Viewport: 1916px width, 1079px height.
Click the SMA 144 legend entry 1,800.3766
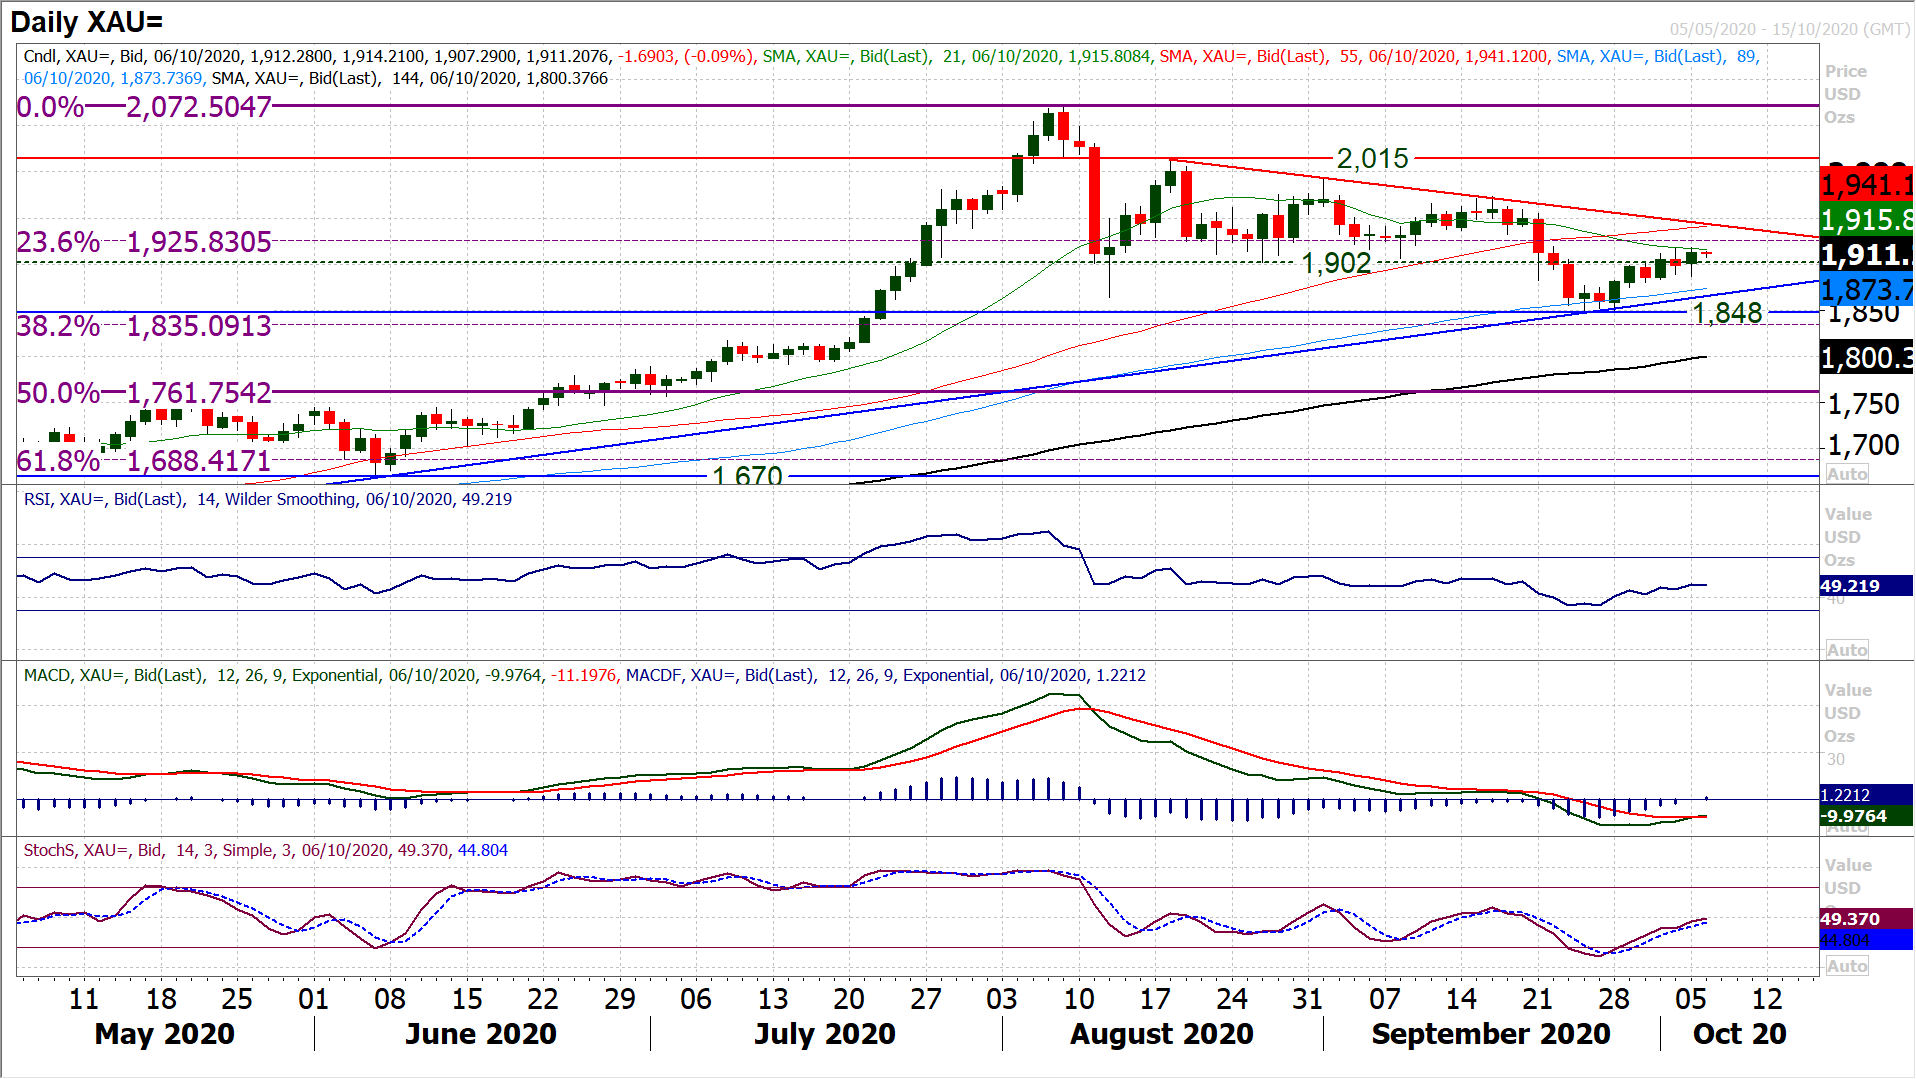[410, 78]
